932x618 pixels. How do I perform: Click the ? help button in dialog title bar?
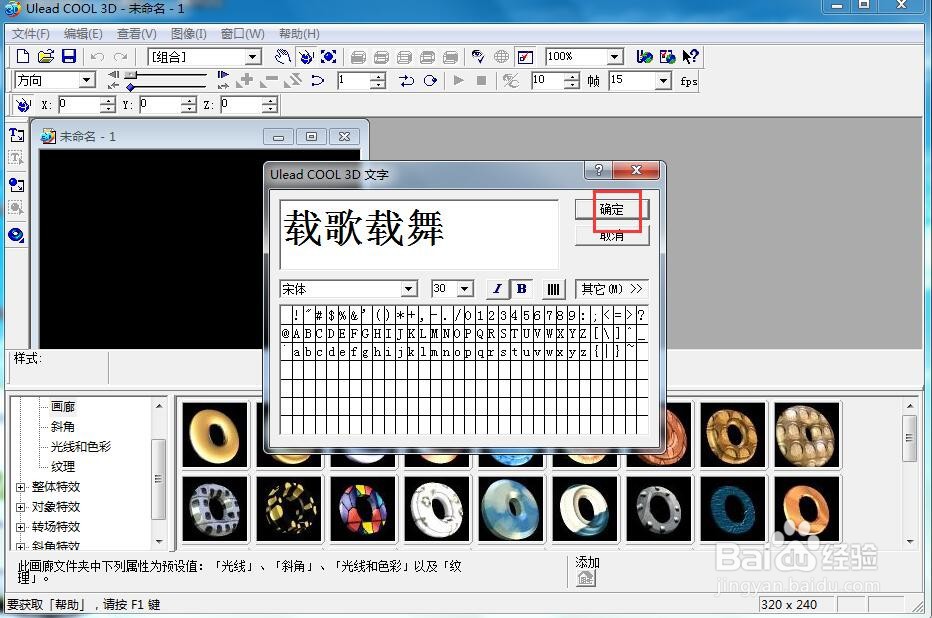(599, 170)
